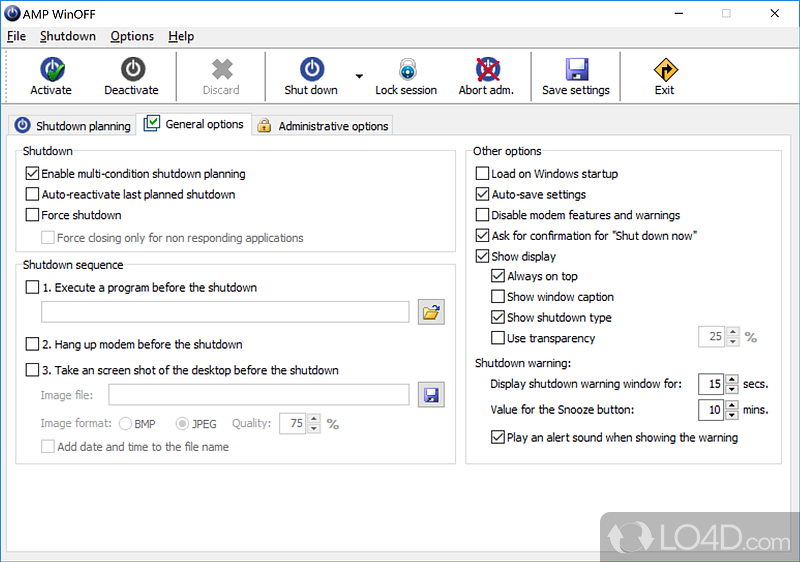Expand the Shut down dropdown arrow

point(358,76)
